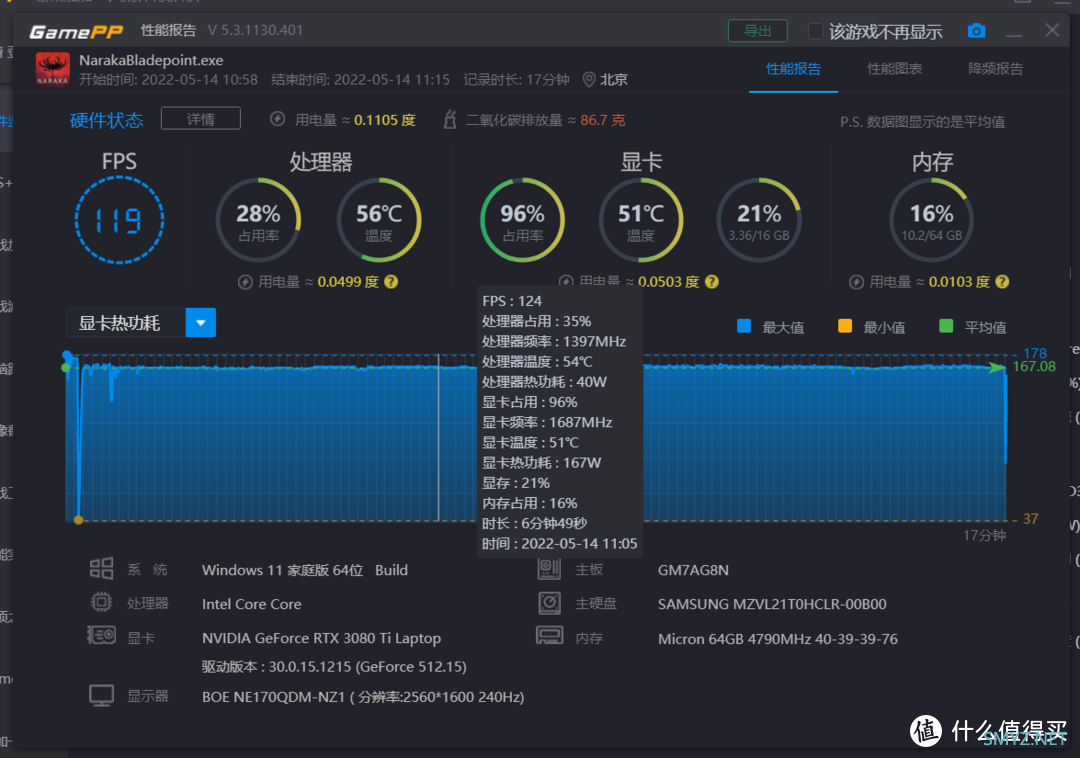Click the memory 16% gauge
Screen dimensions: 1080x758
[x=931, y=220]
